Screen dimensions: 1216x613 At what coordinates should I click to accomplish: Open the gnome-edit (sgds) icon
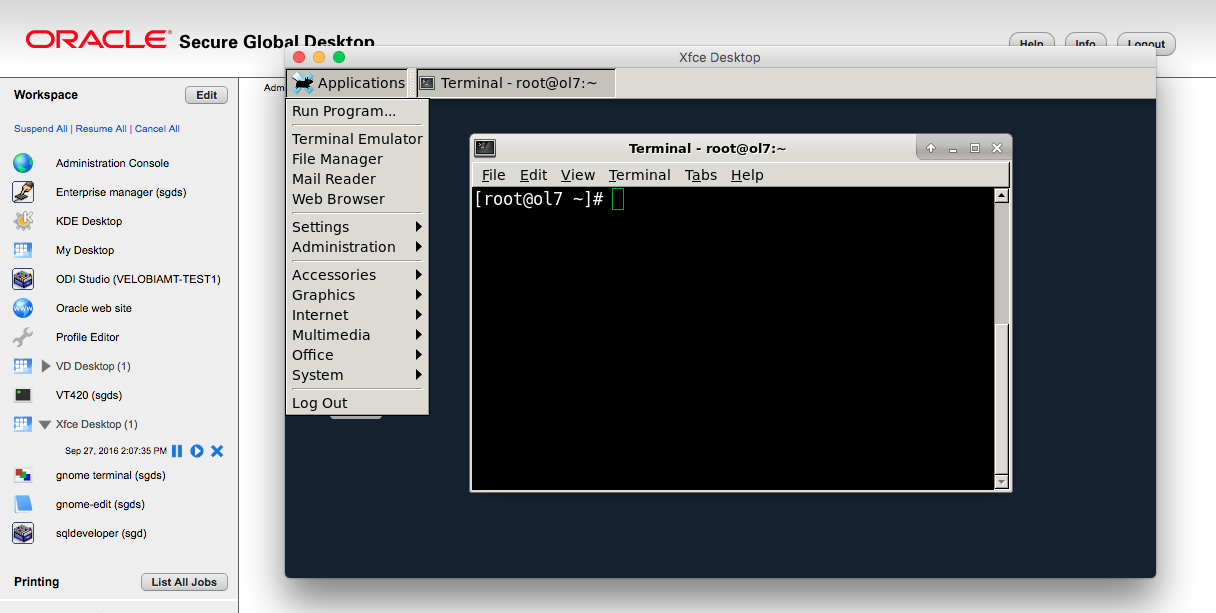click(x=23, y=504)
